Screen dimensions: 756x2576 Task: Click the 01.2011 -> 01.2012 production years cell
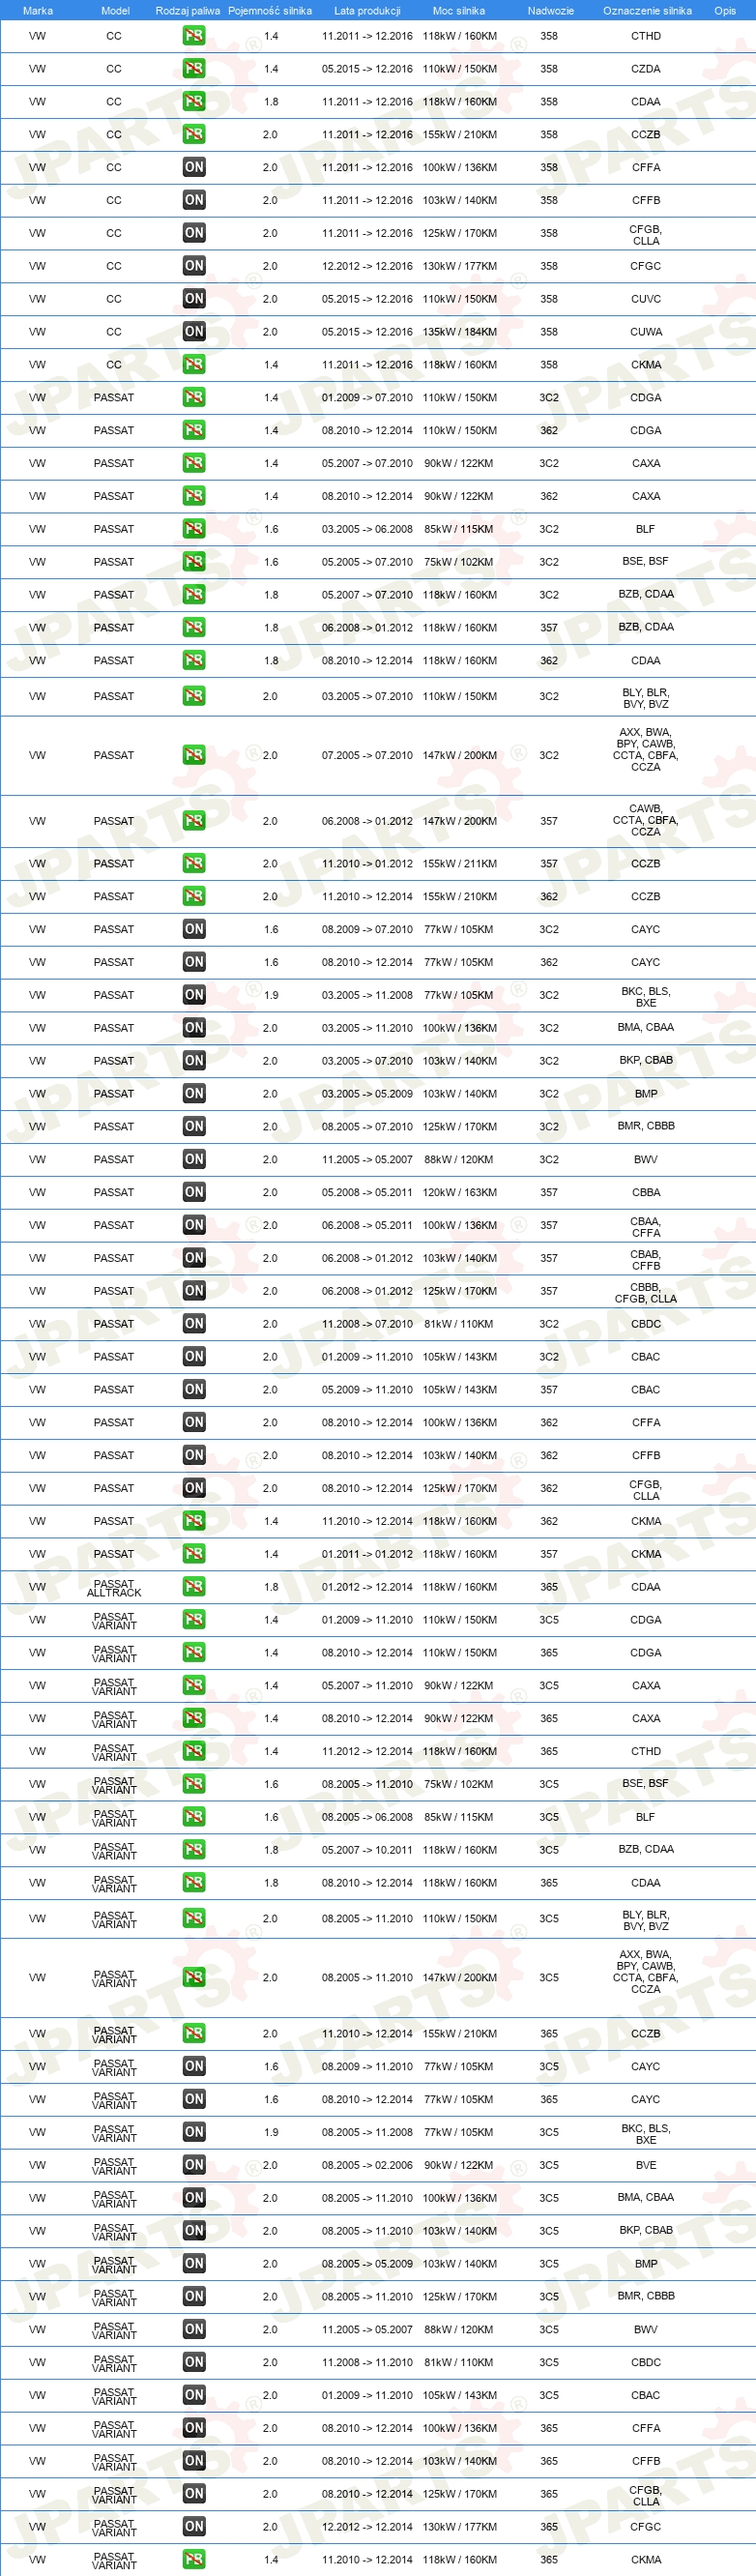(x=367, y=1554)
